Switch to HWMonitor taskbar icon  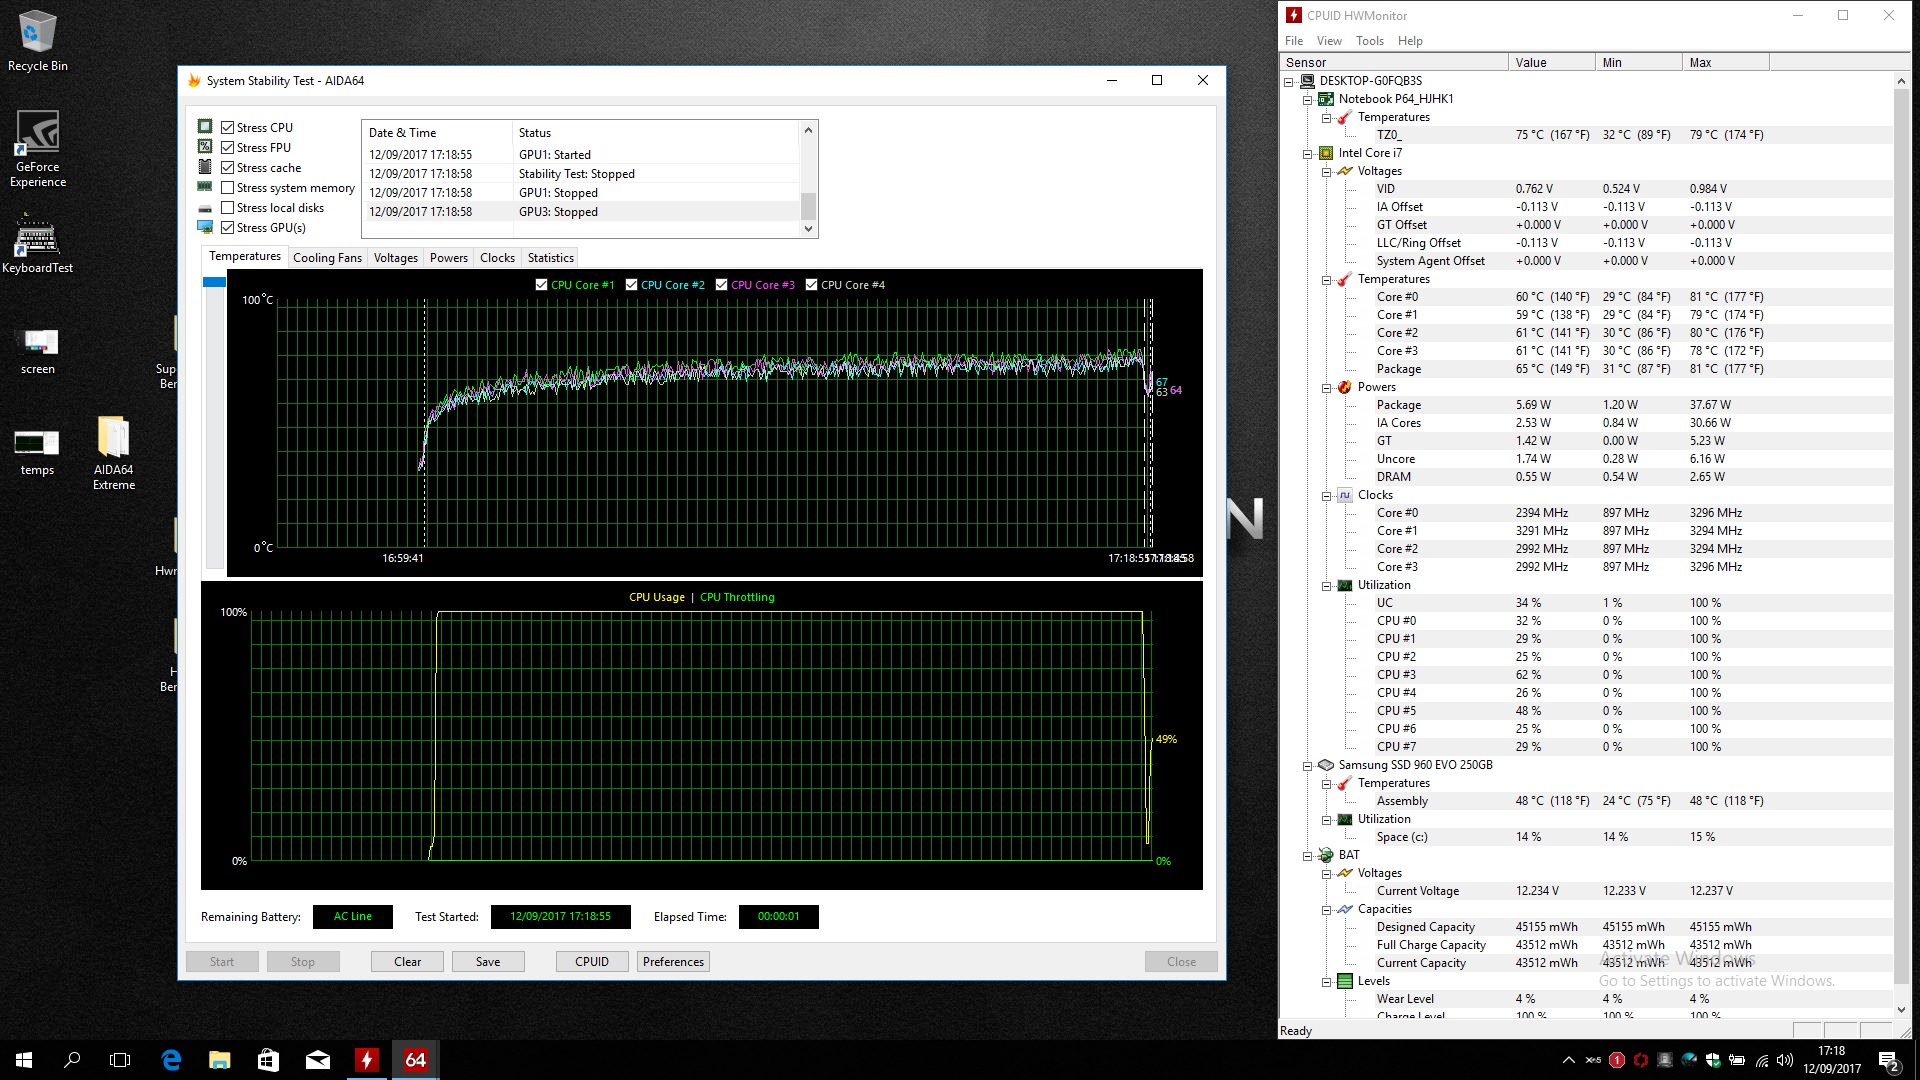(x=366, y=1059)
